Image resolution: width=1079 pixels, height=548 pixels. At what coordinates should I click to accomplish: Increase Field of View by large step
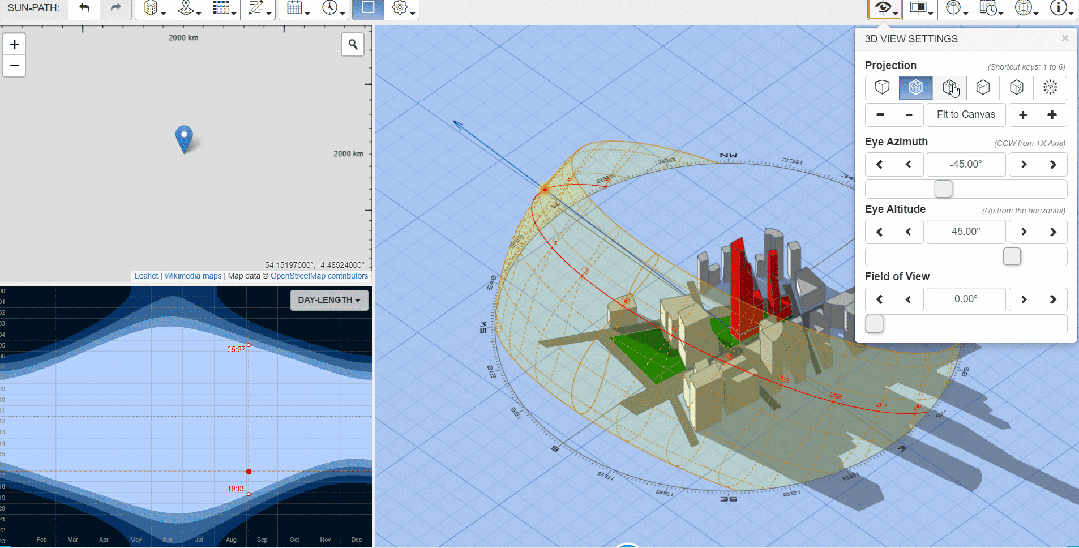click(x=1053, y=299)
